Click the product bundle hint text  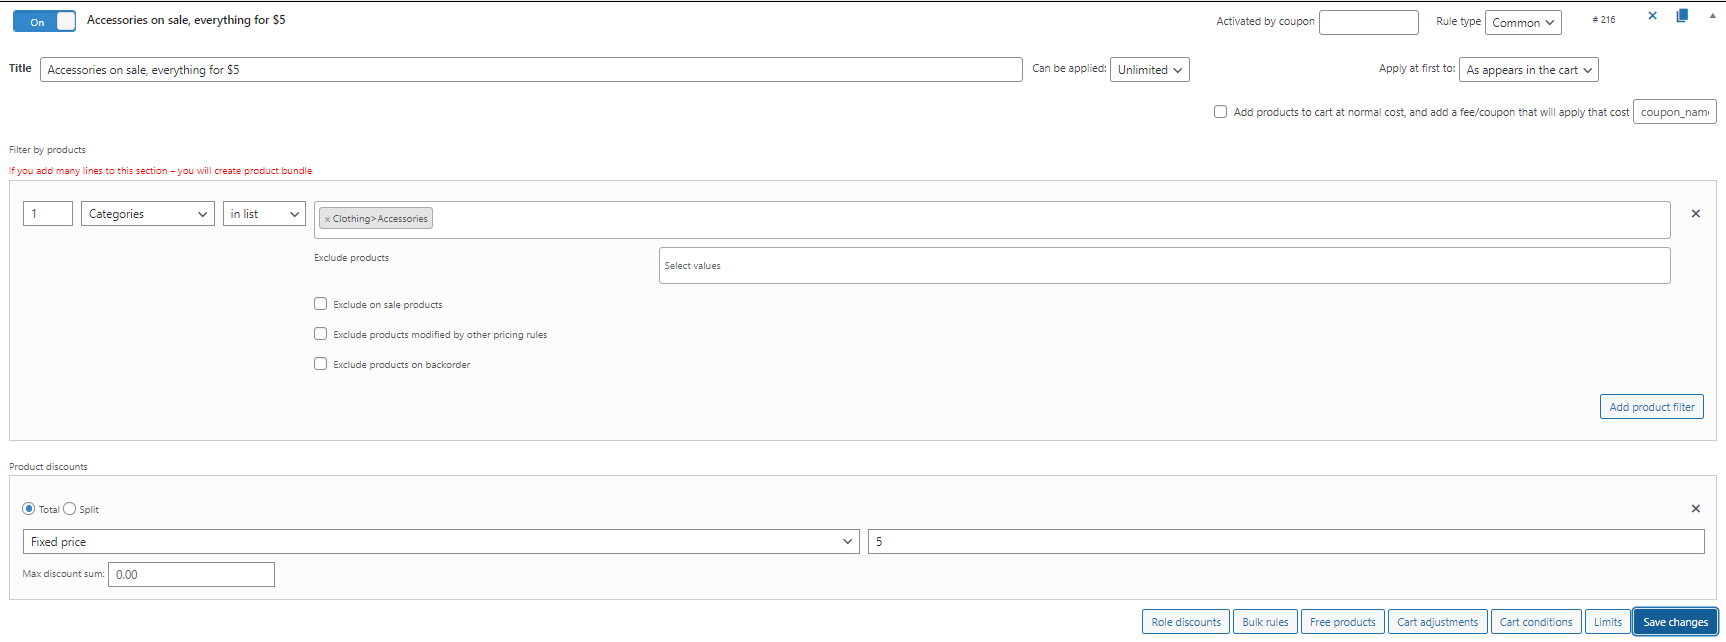[x=160, y=171]
